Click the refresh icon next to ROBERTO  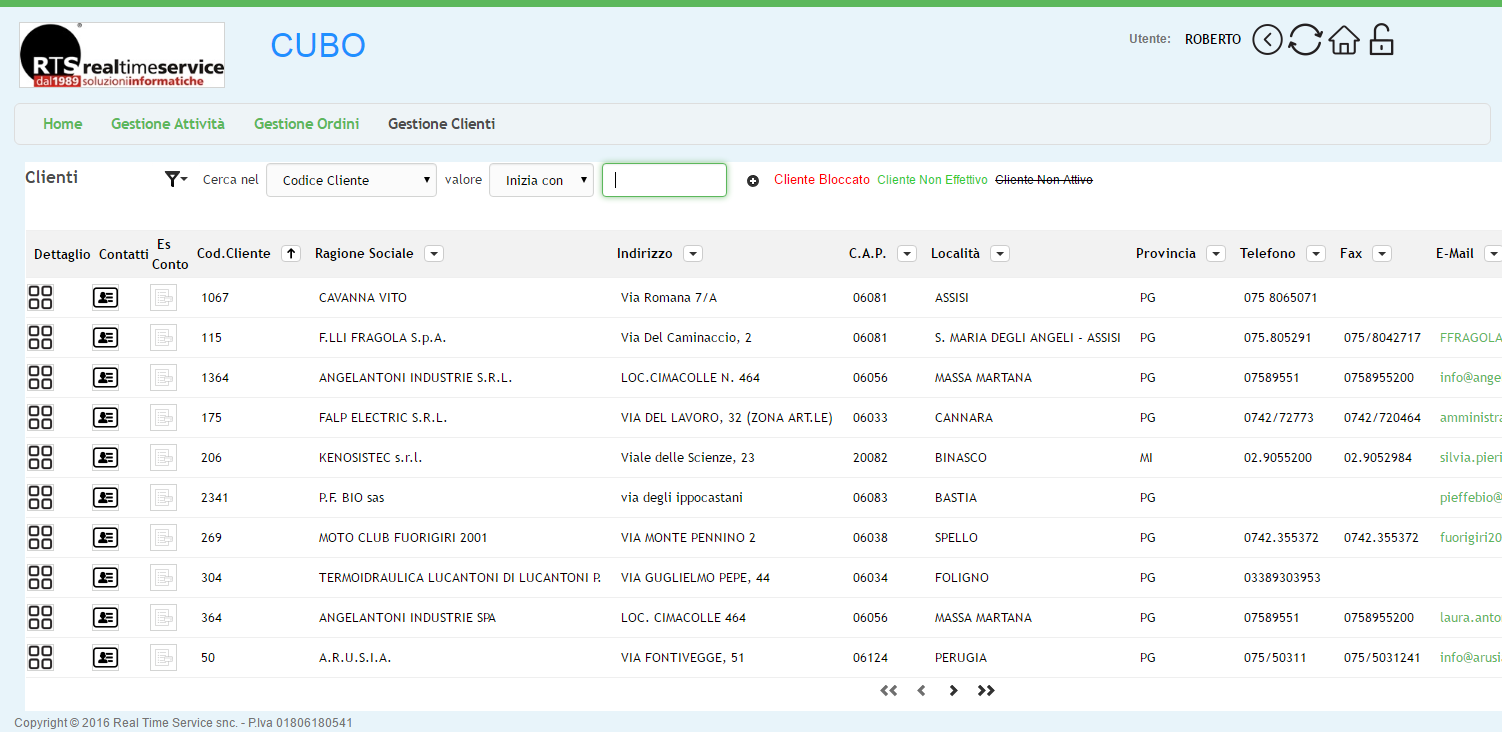click(x=1305, y=40)
